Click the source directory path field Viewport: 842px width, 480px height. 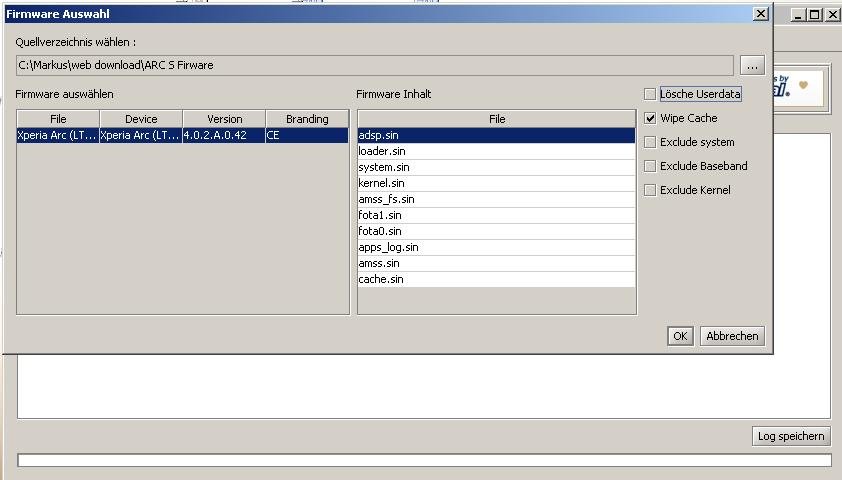[x=374, y=66]
